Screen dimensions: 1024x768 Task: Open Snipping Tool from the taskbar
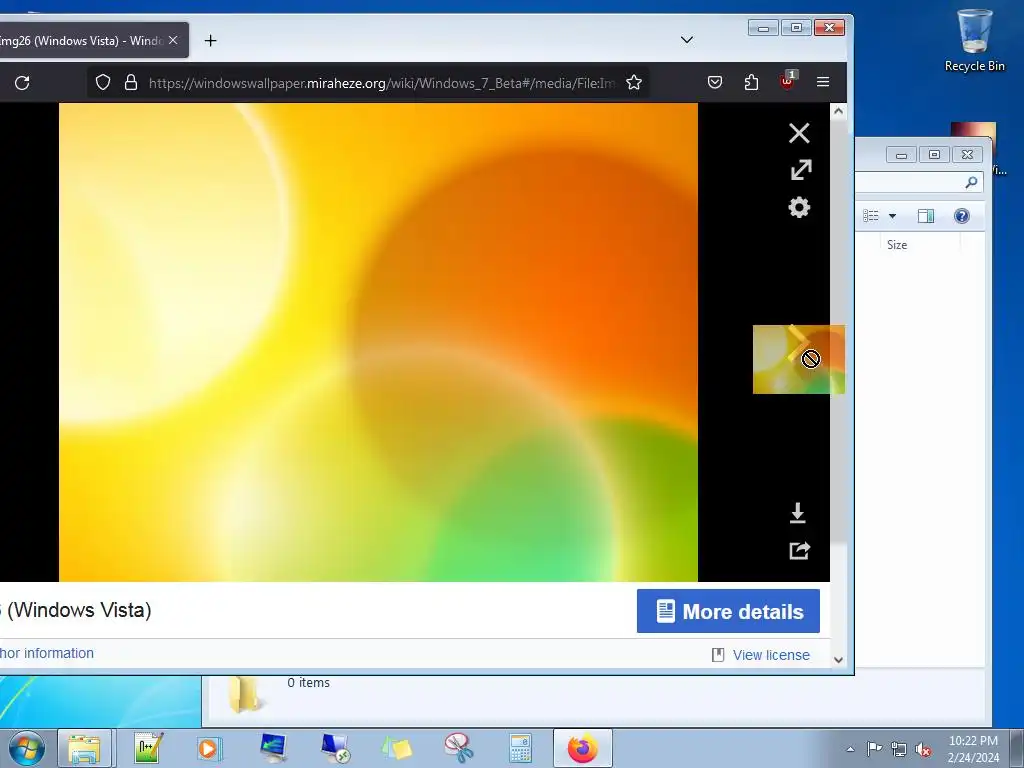click(459, 748)
